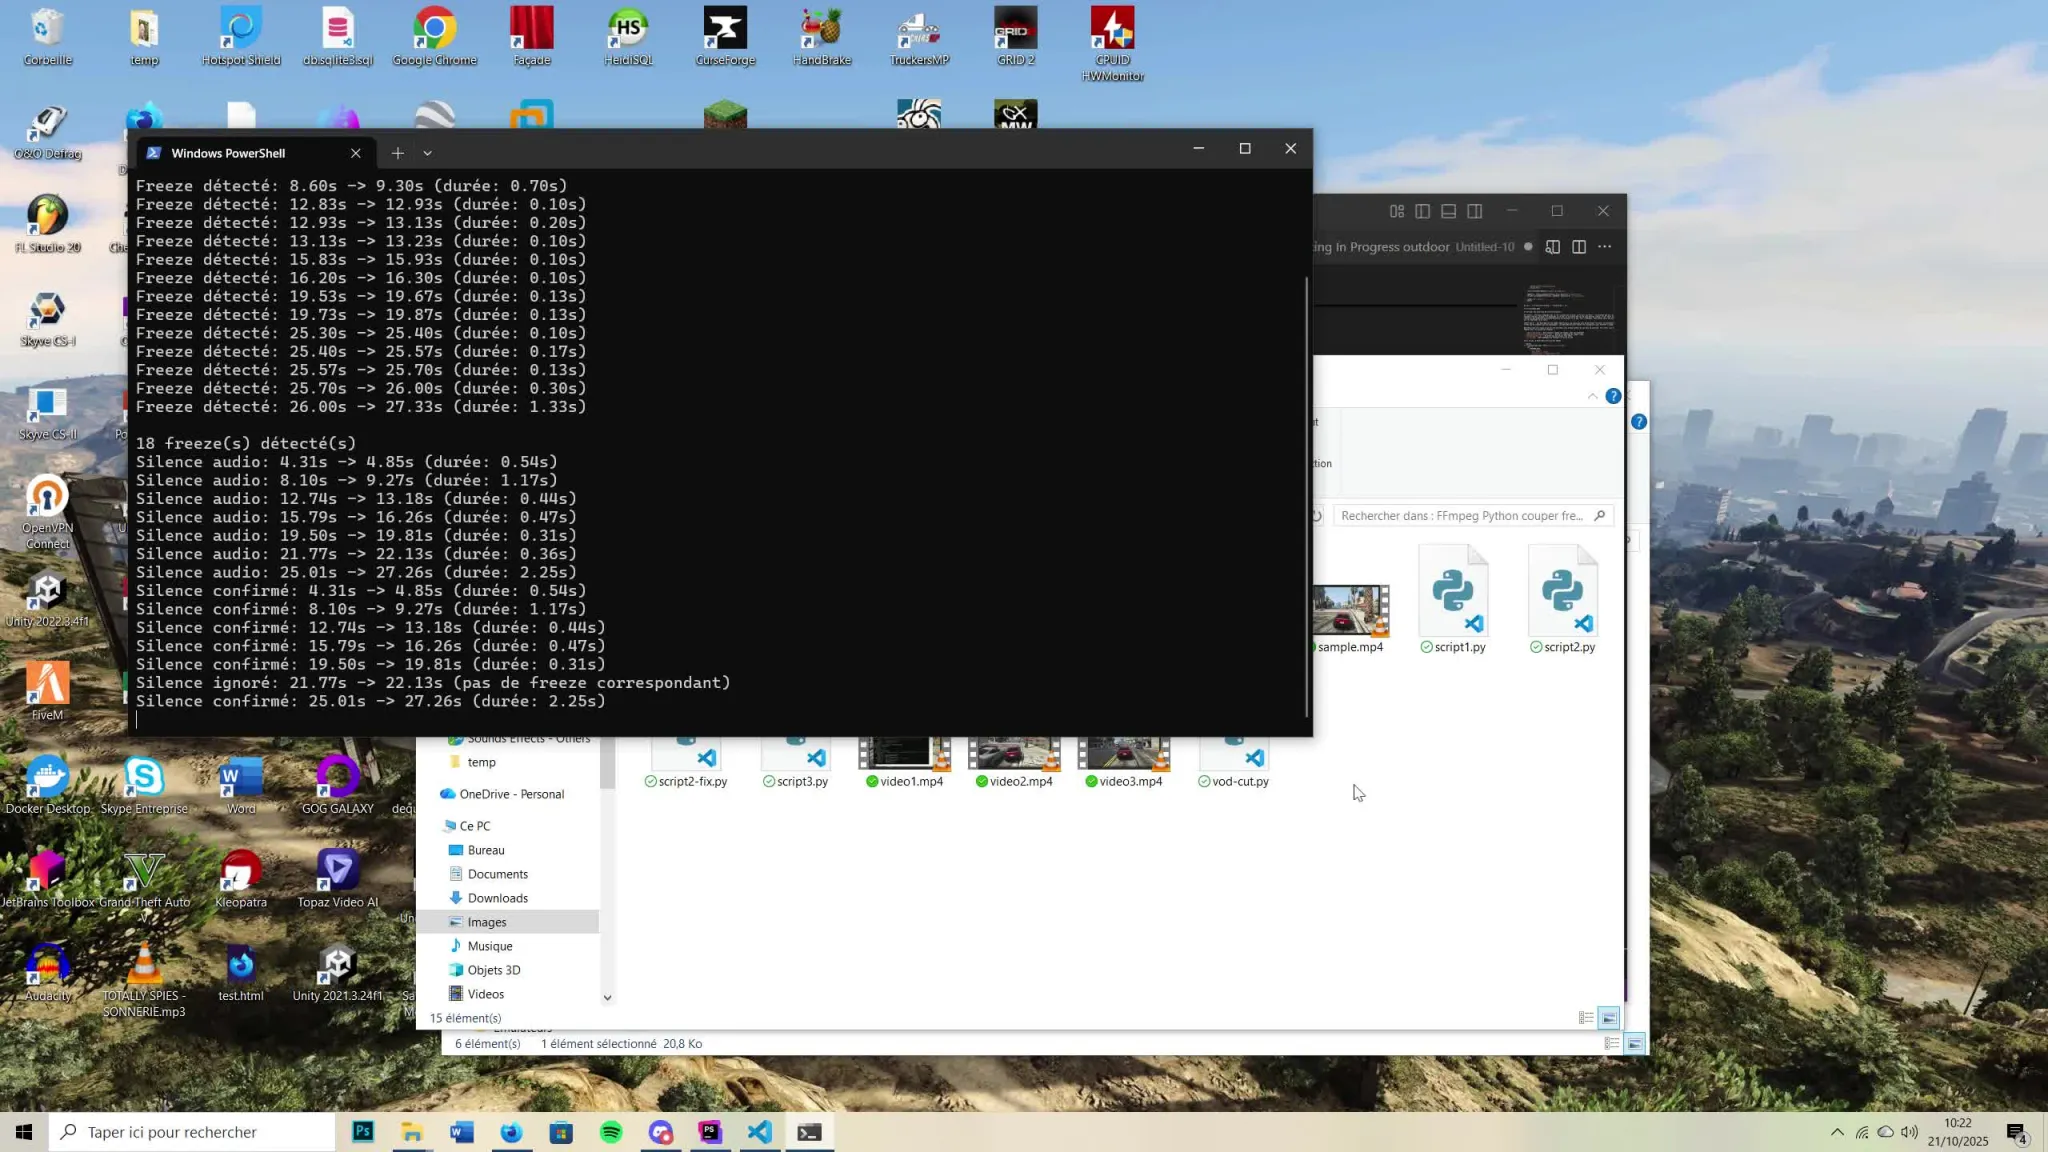Image resolution: width=2048 pixels, height=1152 pixels.
Task: Select the script1.py file
Action: click(1454, 596)
